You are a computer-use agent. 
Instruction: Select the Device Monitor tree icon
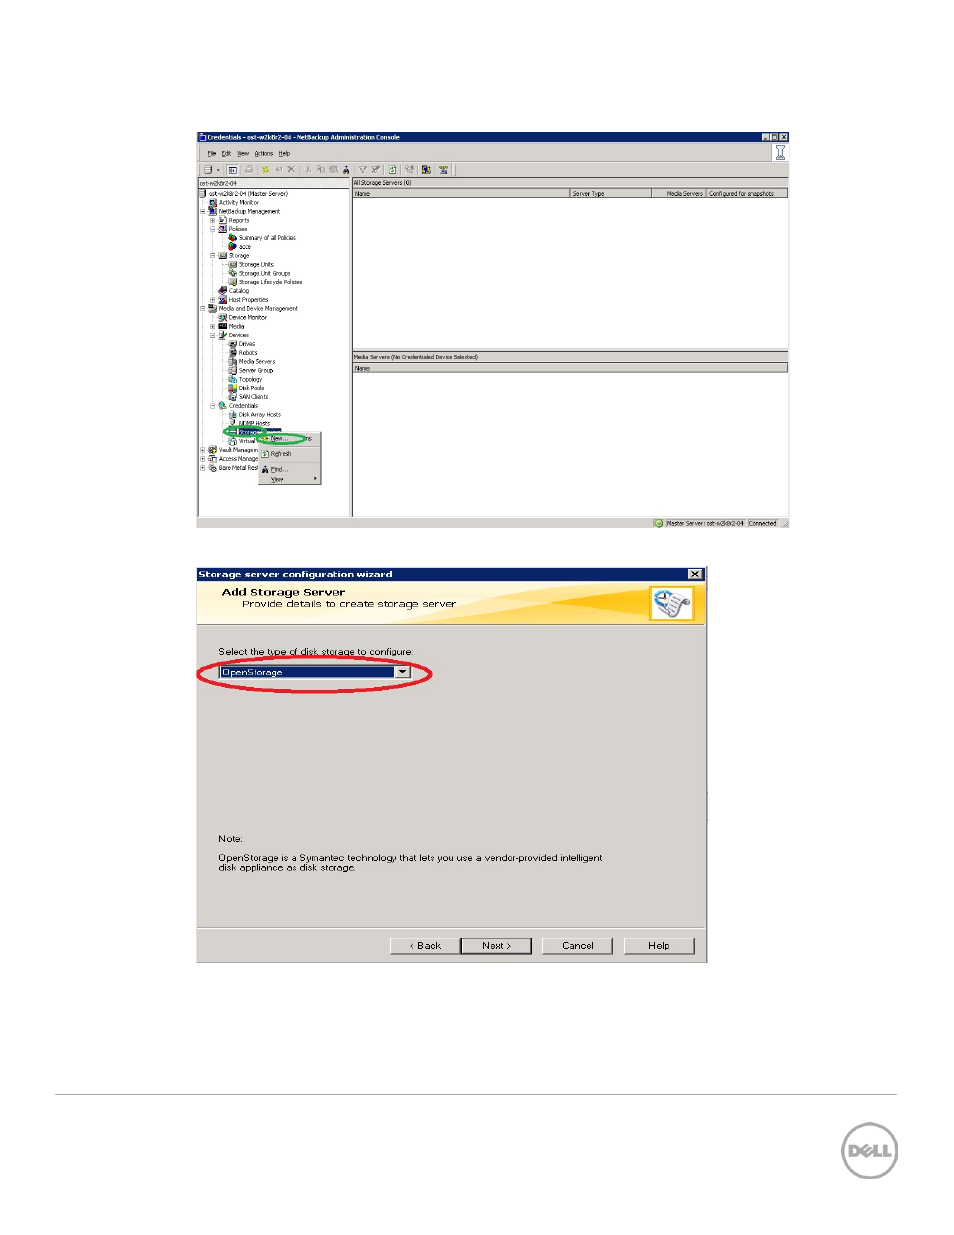[222, 318]
